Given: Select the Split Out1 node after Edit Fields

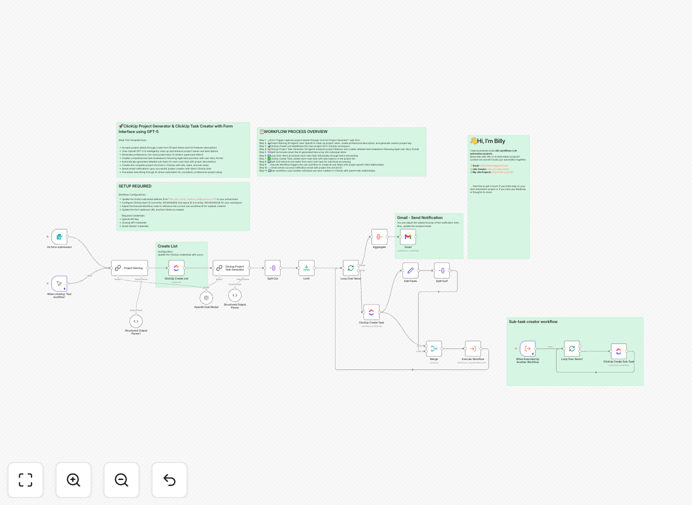Looking at the screenshot, I should pos(442,270).
